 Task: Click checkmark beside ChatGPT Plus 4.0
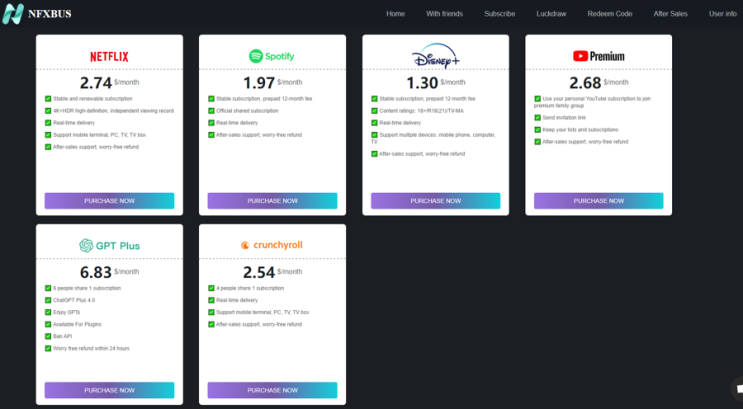point(48,300)
